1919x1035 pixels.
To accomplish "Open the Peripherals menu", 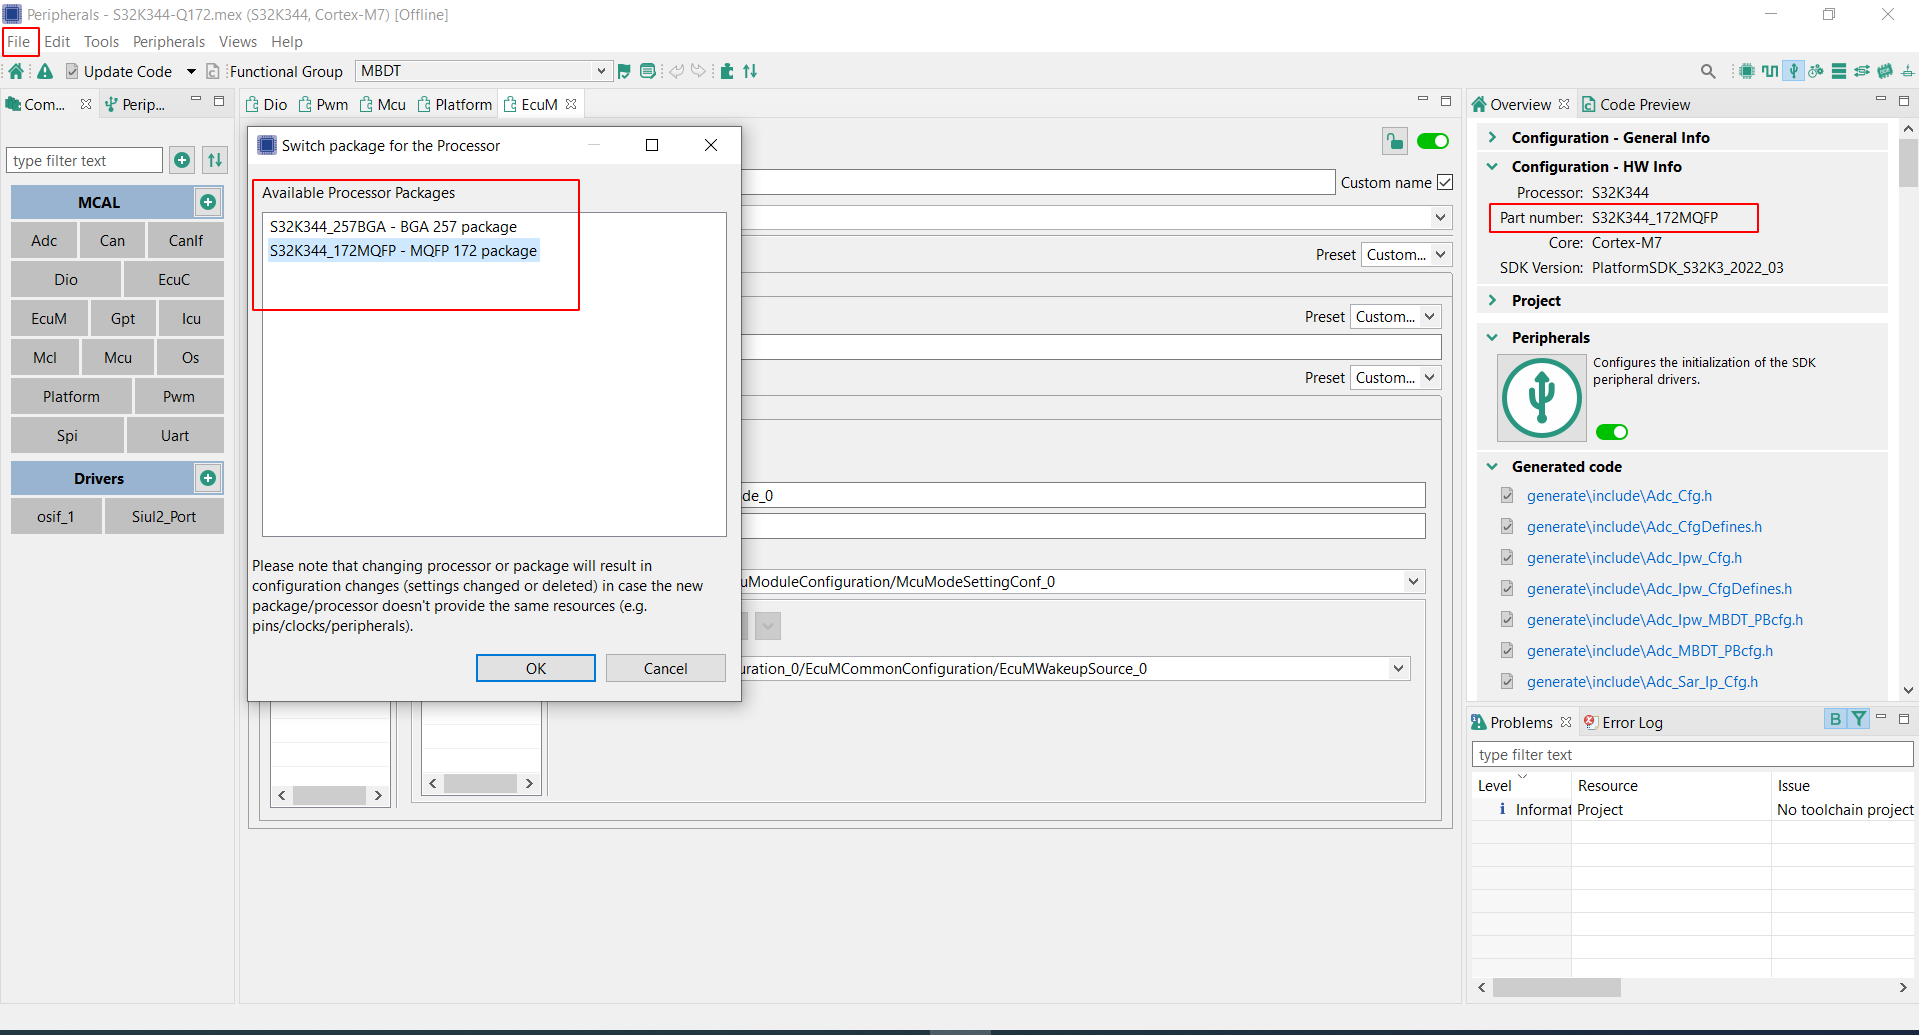I will [x=168, y=42].
